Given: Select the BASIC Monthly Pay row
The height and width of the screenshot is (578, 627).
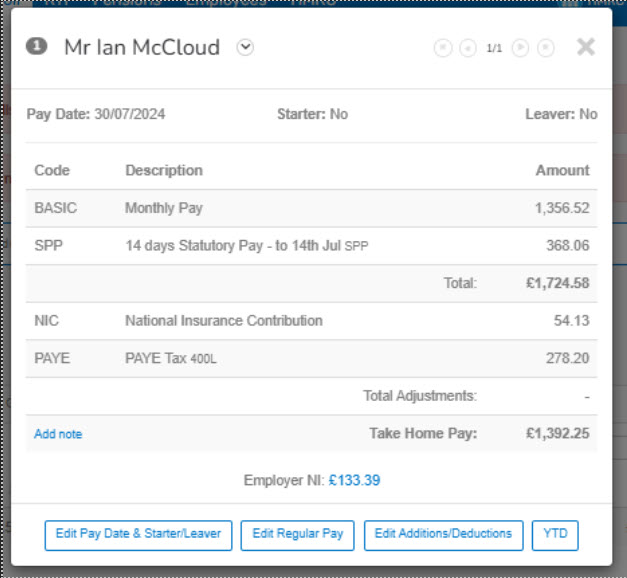Looking at the screenshot, I should [311, 208].
